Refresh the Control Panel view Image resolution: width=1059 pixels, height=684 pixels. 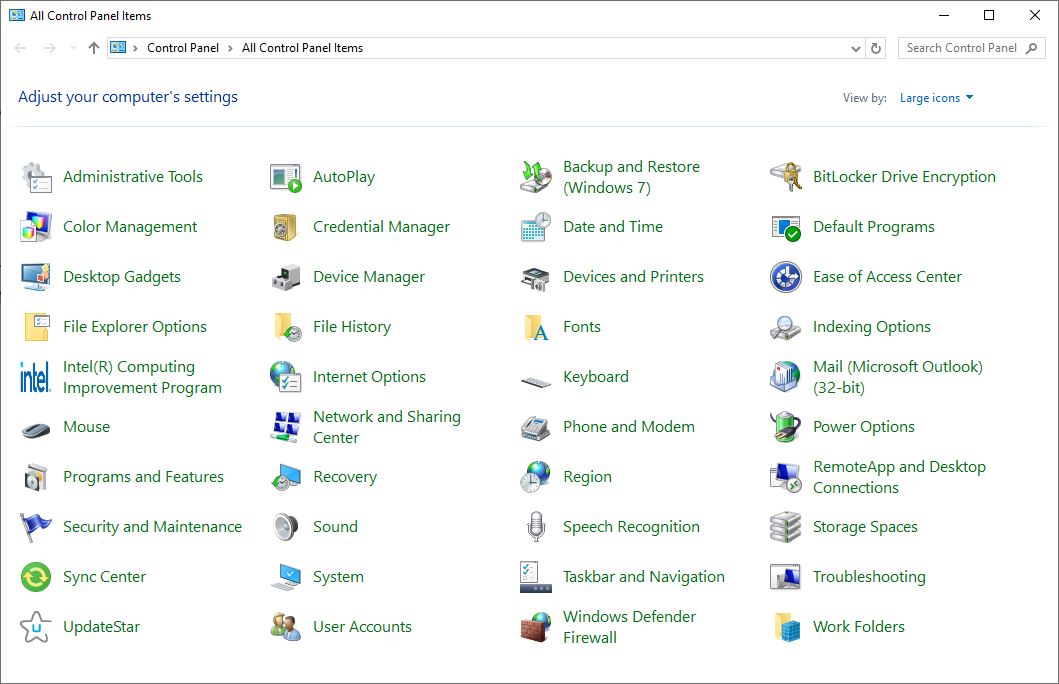876,48
